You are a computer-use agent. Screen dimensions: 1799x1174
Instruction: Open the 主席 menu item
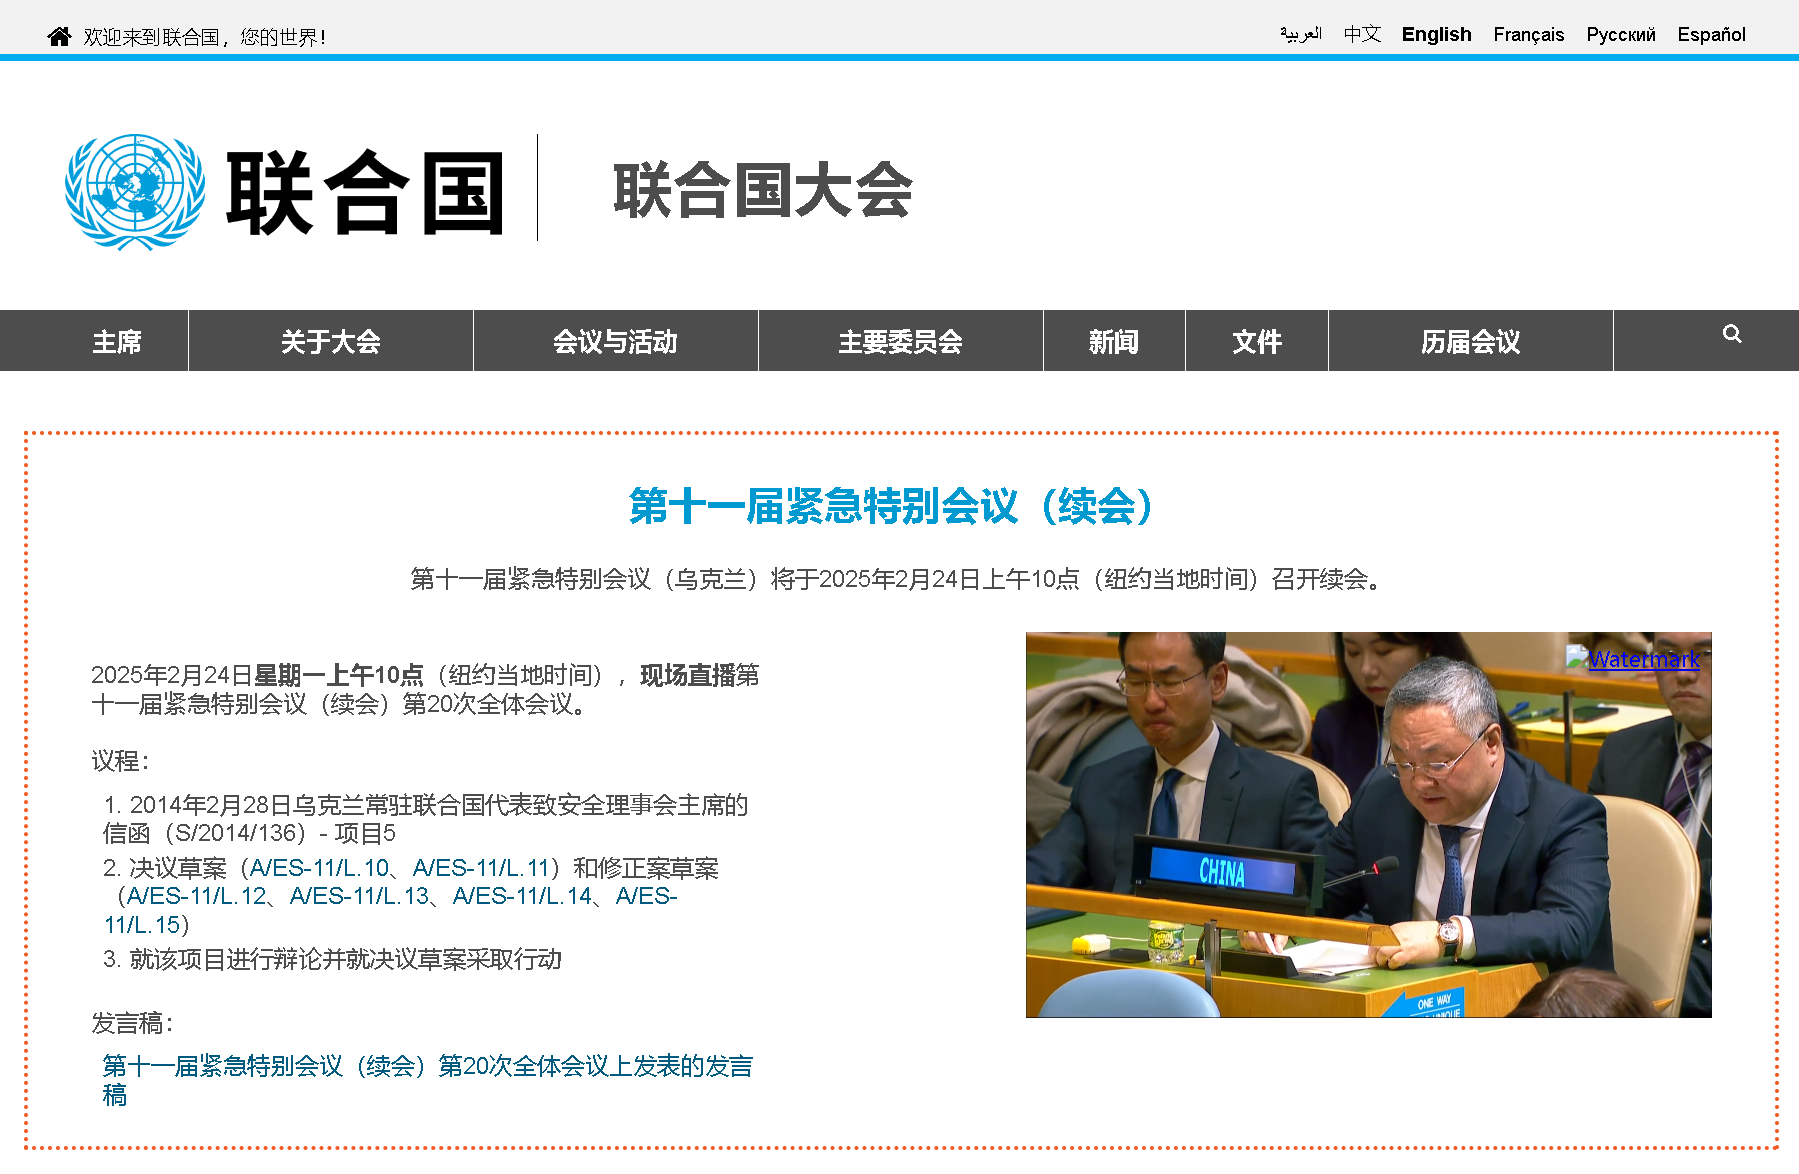click(117, 342)
